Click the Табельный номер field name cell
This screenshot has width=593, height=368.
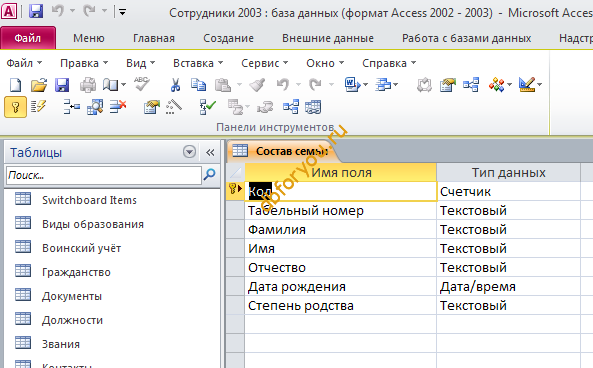coord(340,210)
